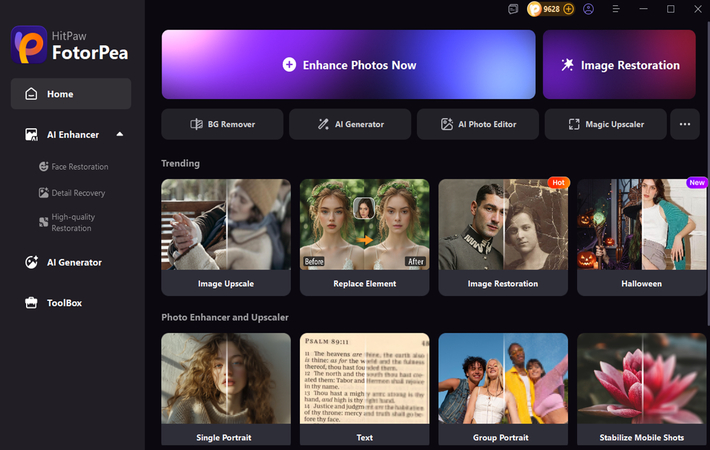Image resolution: width=710 pixels, height=450 pixels.
Task: Open the AI Generator quick button
Action: tap(350, 124)
